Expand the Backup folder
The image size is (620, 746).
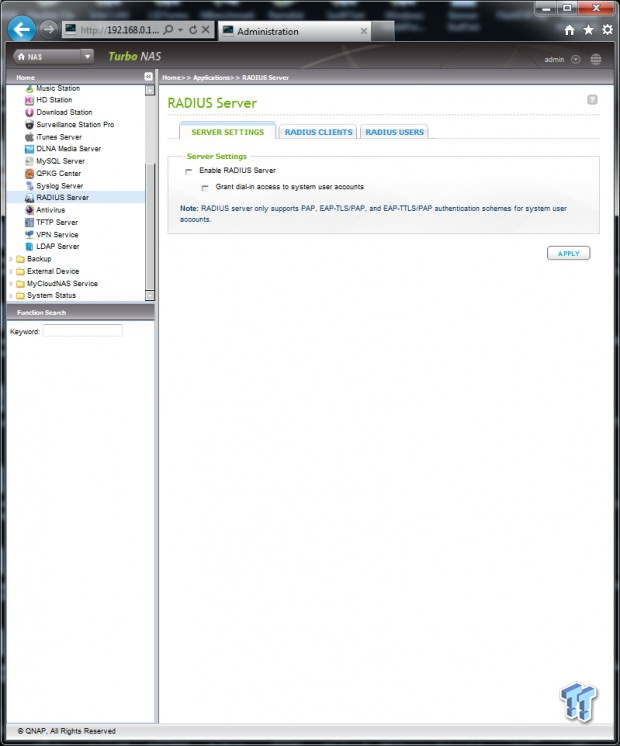(x=11, y=259)
